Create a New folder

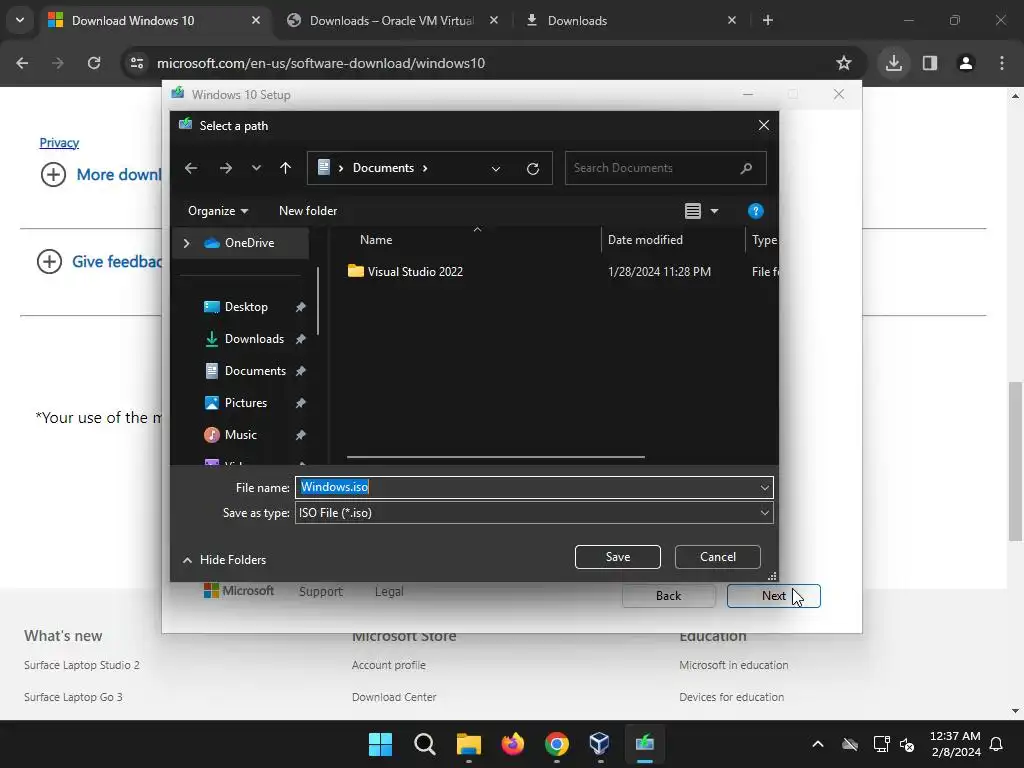308,211
